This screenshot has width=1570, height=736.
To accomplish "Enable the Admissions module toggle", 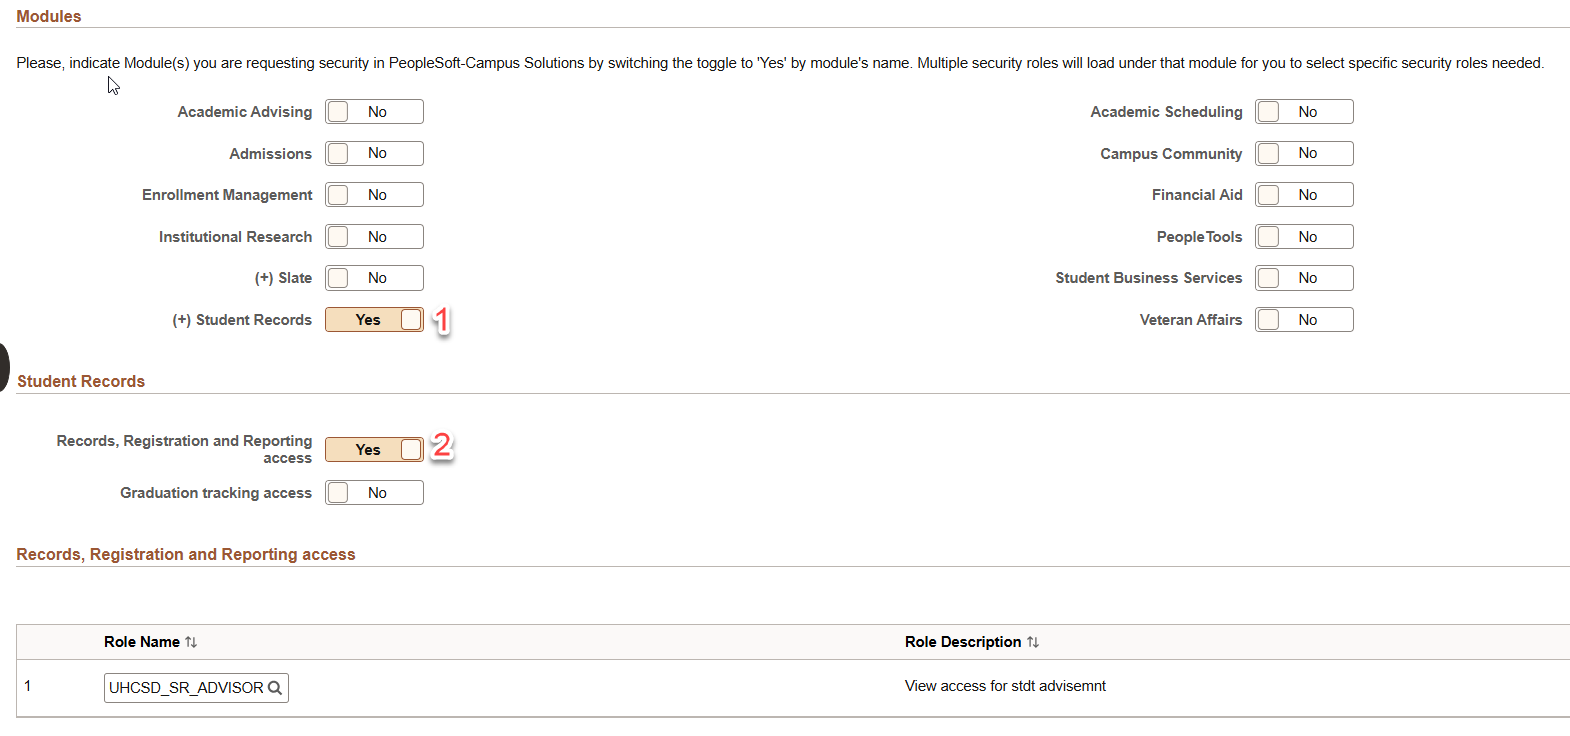I will tap(374, 153).
